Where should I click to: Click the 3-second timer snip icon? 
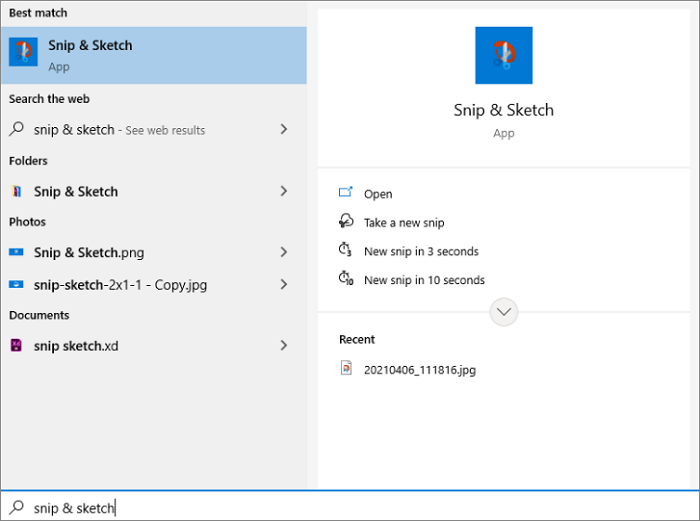346,251
